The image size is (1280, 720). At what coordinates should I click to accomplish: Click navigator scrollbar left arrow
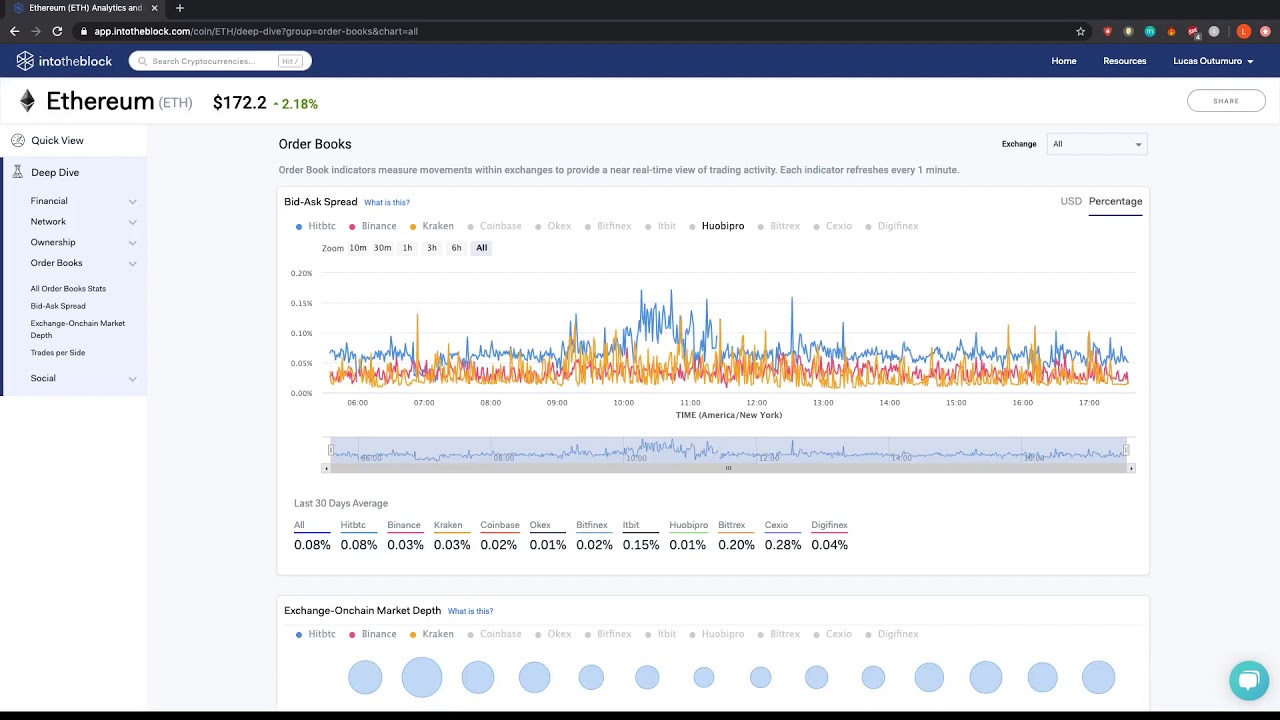(326, 468)
